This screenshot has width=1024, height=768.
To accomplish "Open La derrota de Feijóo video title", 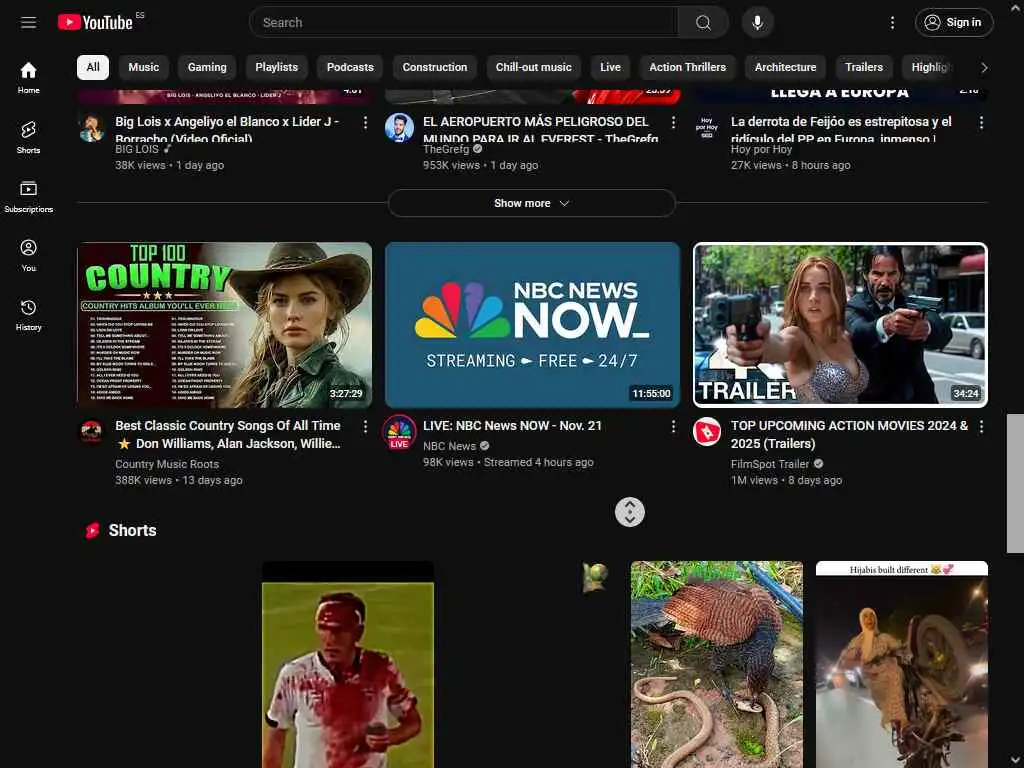I will point(842,129).
